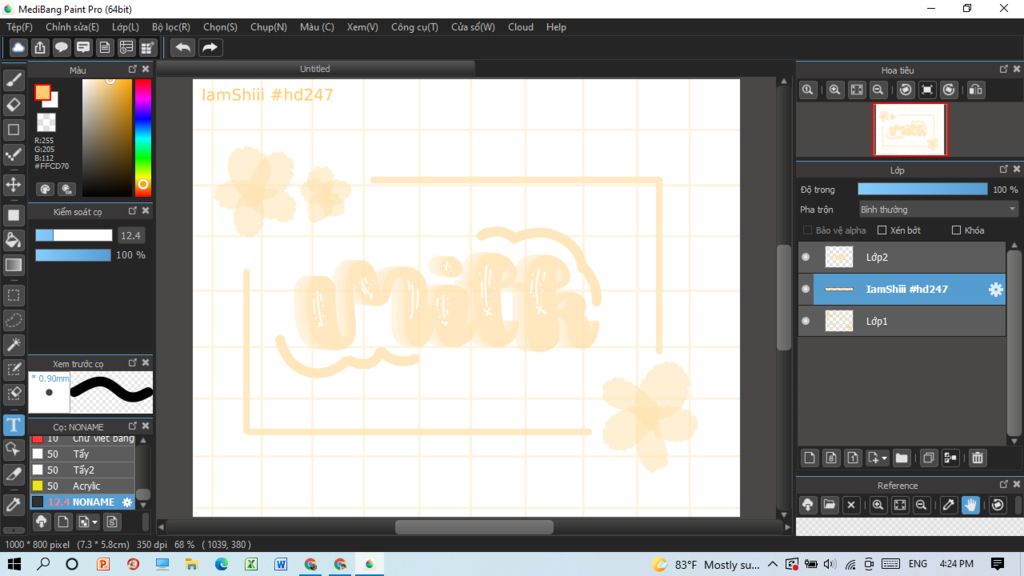This screenshot has width=1024, height=576.
Task: Flip the canvas view in Navigator
Action: click(976, 90)
